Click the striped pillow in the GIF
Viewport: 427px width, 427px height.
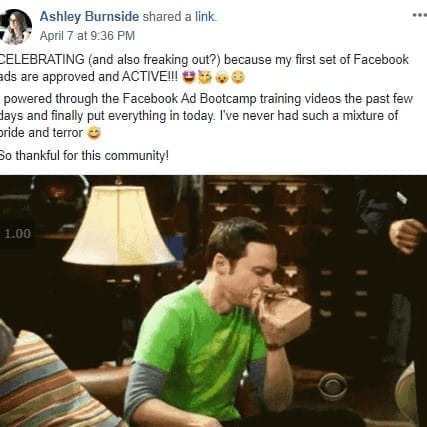point(47,380)
